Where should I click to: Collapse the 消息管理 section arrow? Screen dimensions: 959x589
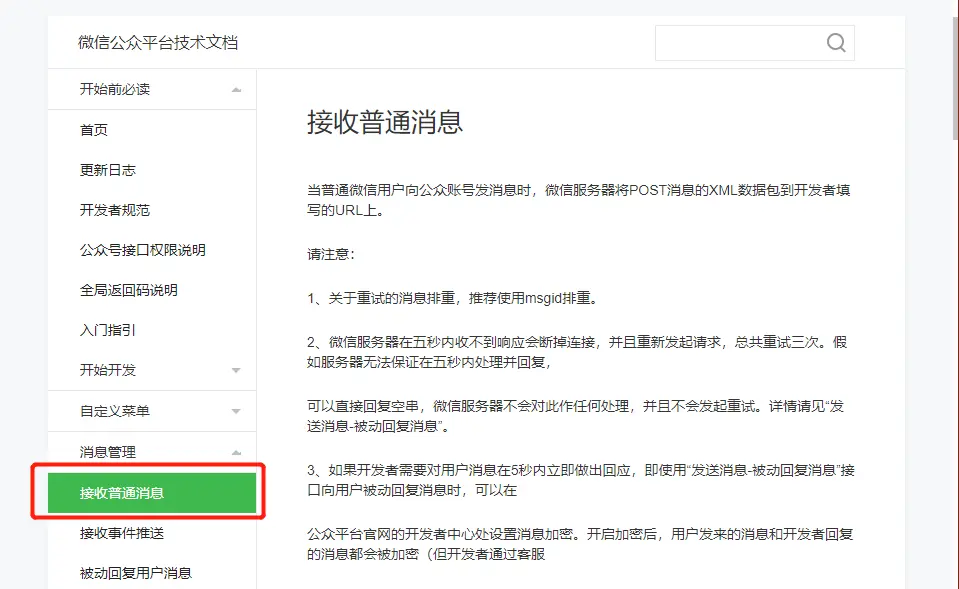(236, 453)
